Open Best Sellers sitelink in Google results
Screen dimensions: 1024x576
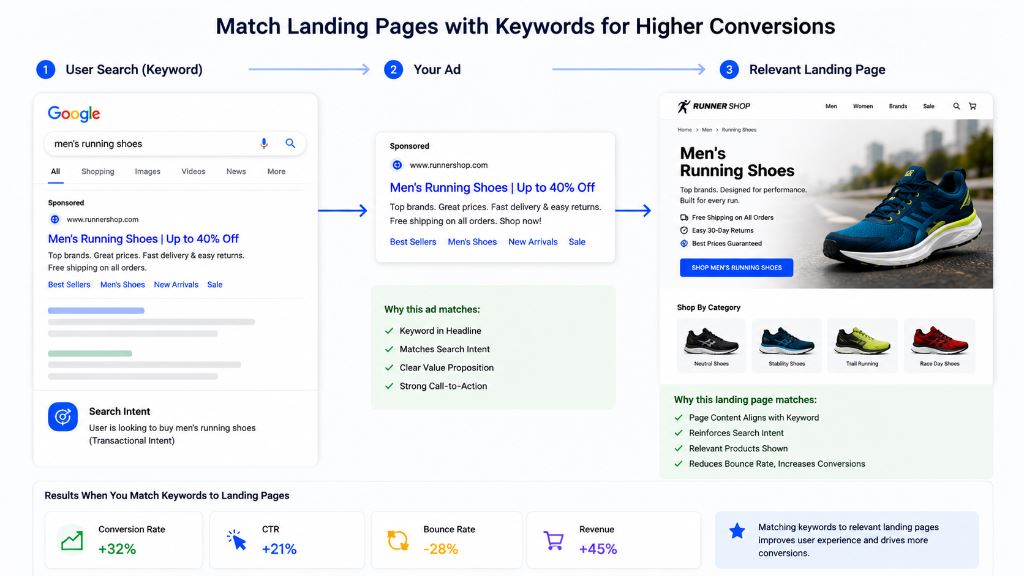69,285
